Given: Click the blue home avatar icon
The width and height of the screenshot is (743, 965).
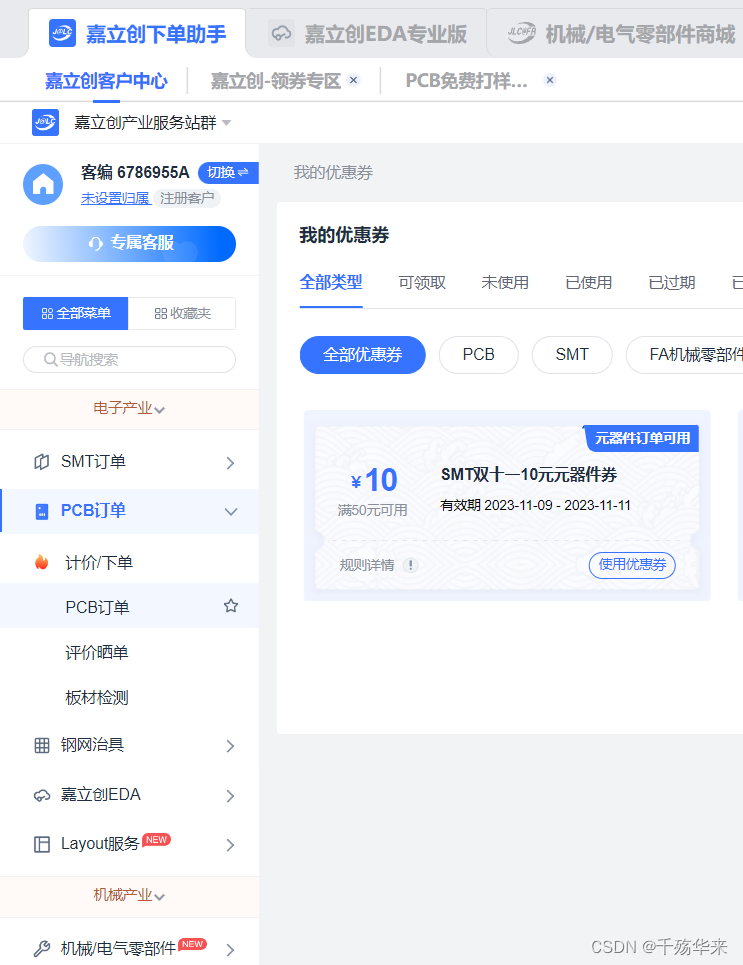Looking at the screenshot, I should pyautogui.click(x=43, y=184).
